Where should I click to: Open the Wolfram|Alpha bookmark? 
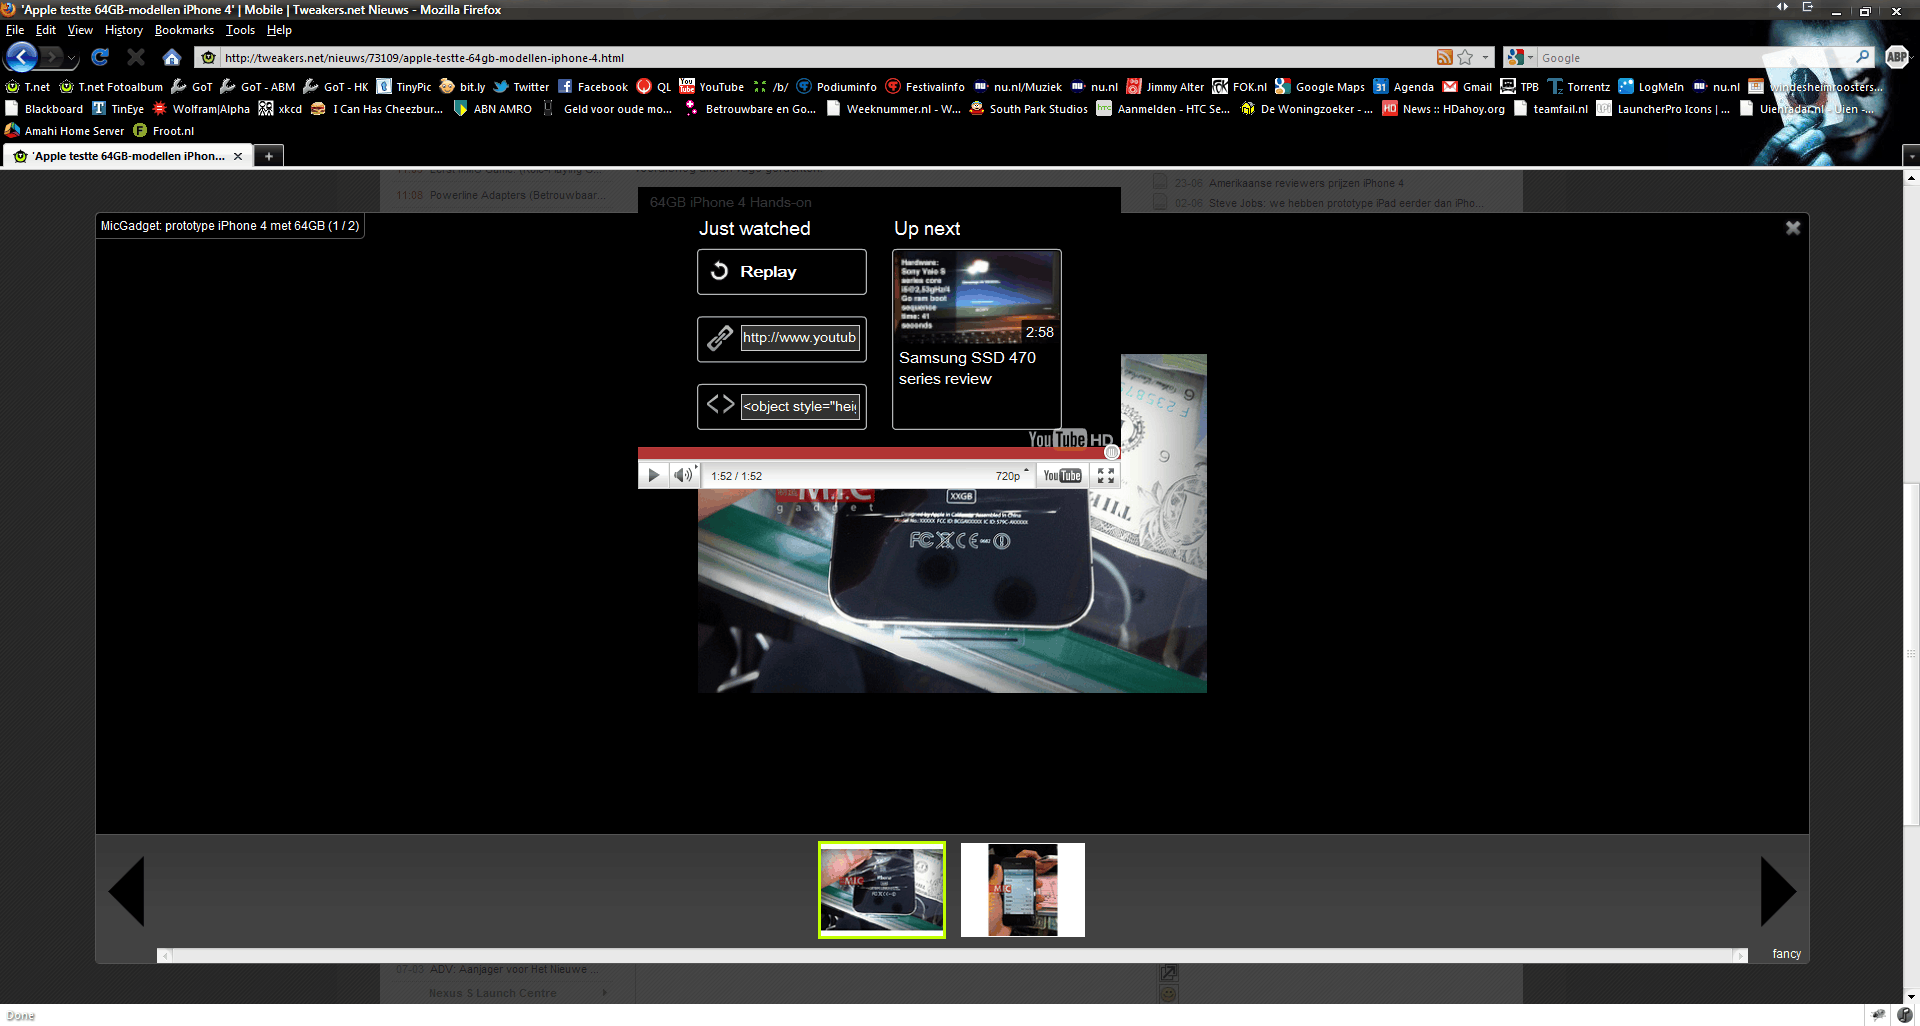(x=201, y=109)
